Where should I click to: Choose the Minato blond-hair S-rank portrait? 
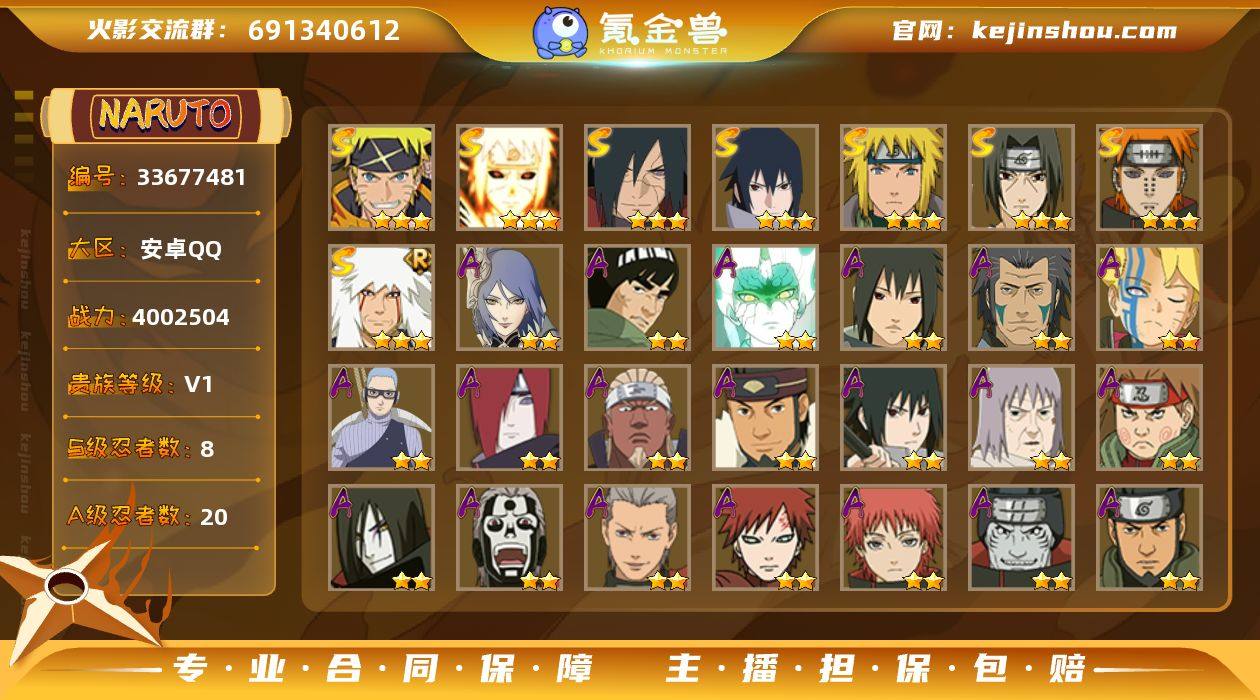click(894, 178)
